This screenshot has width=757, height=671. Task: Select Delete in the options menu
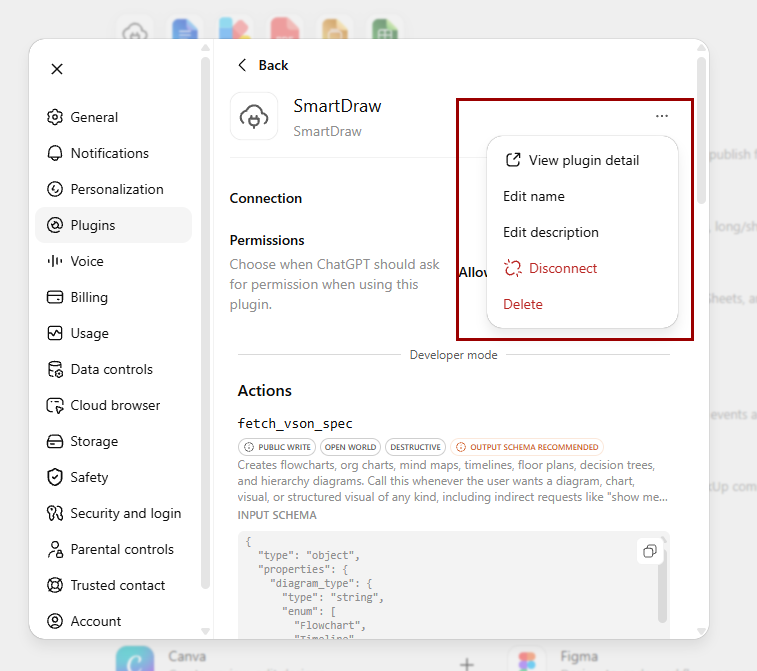pos(582,304)
